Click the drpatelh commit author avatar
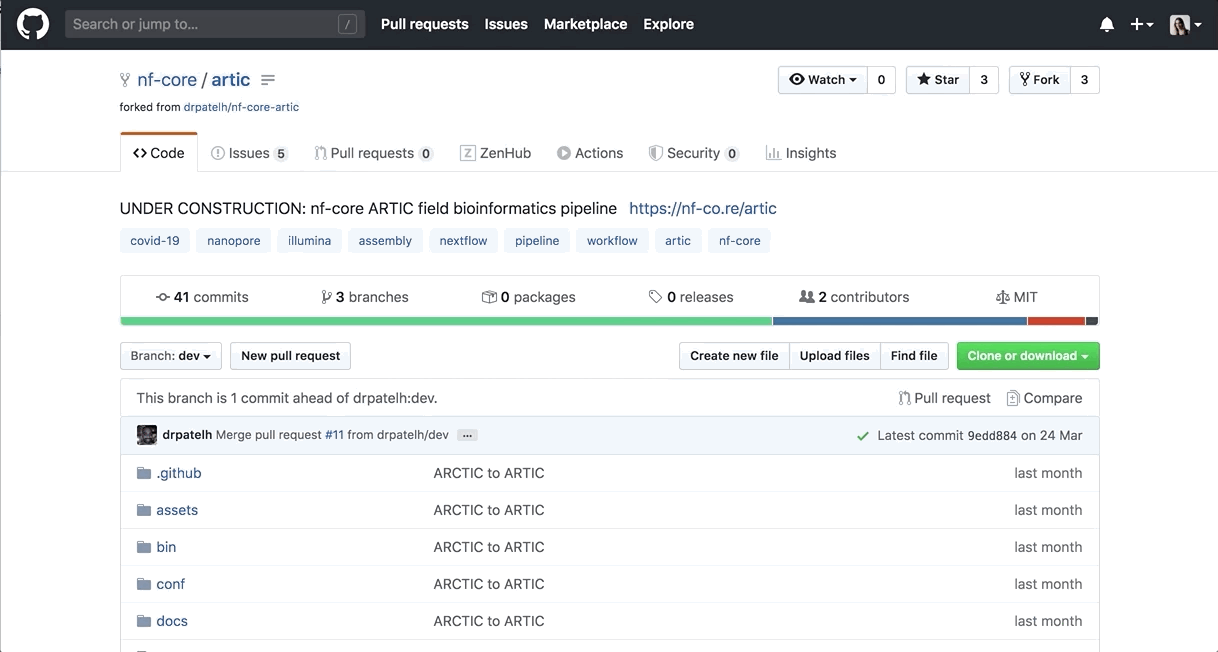The image size is (1218, 652). pos(147,435)
